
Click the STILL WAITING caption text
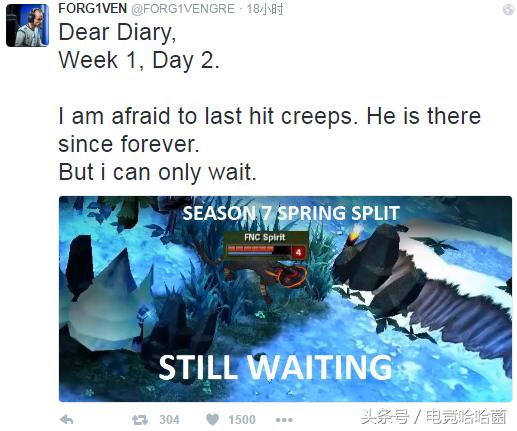coord(275,367)
